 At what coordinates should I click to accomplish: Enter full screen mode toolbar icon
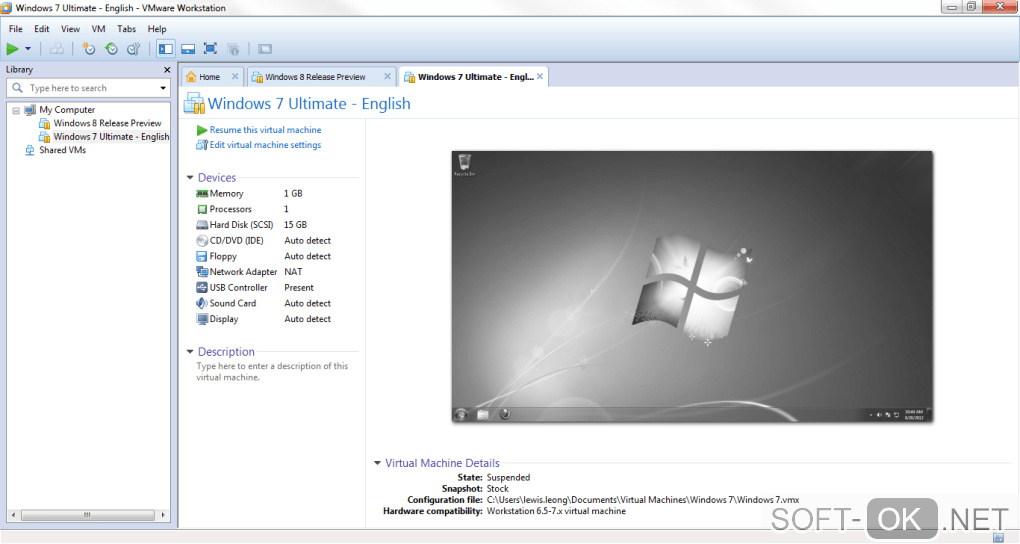point(210,49)
